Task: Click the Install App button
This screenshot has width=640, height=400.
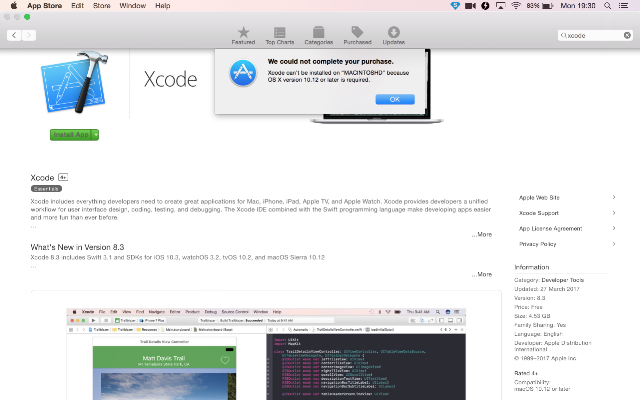Action: point(71,135)
